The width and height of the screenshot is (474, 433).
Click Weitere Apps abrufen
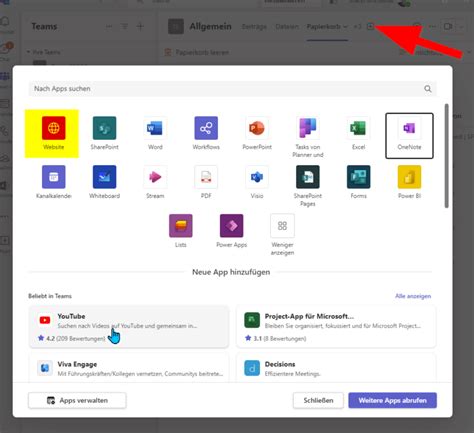(392, 400)
